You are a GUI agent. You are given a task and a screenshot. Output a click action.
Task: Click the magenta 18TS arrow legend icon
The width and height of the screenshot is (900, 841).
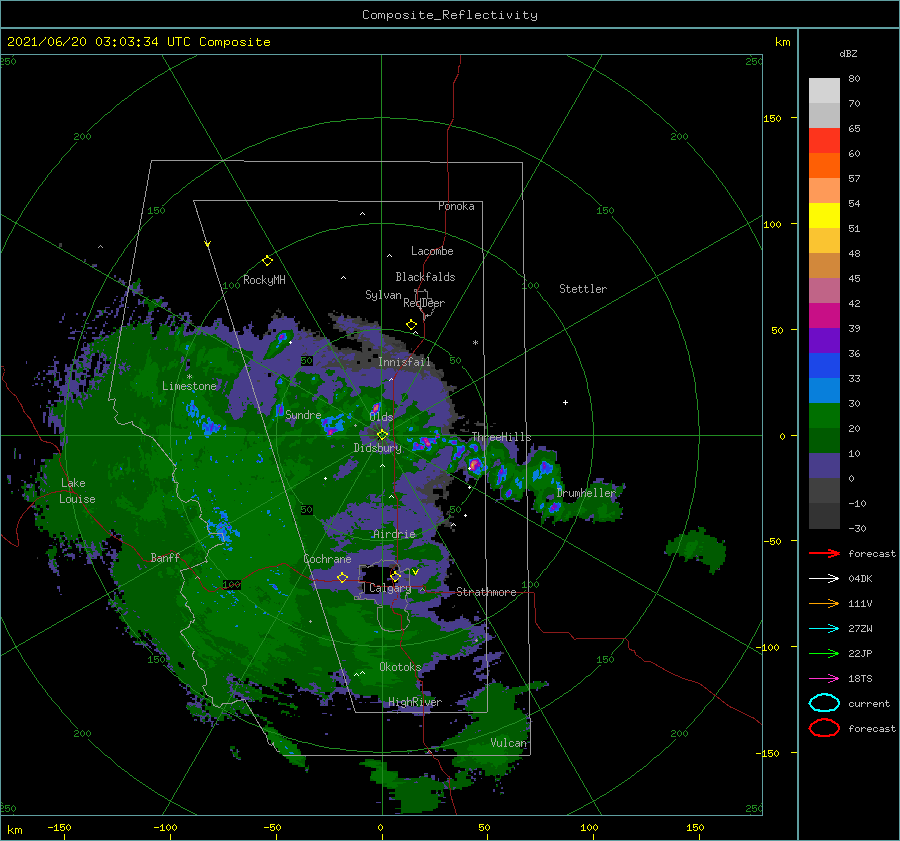824,679
